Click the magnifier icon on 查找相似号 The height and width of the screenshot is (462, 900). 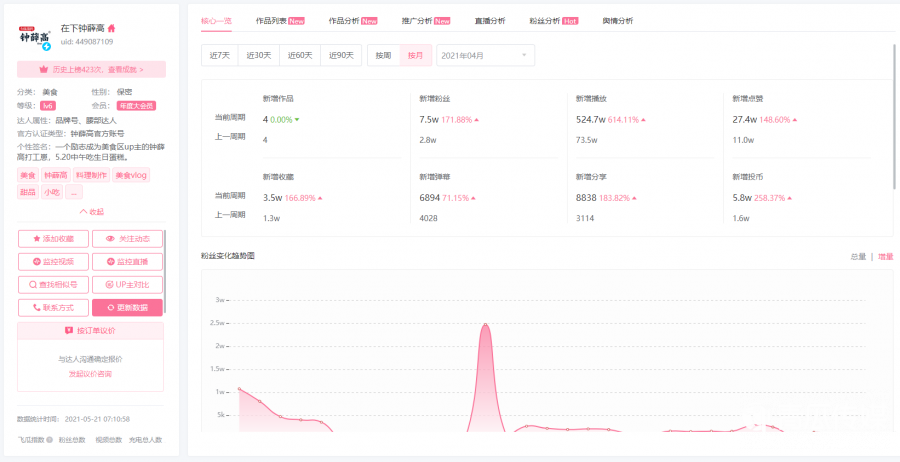[33, 285]
